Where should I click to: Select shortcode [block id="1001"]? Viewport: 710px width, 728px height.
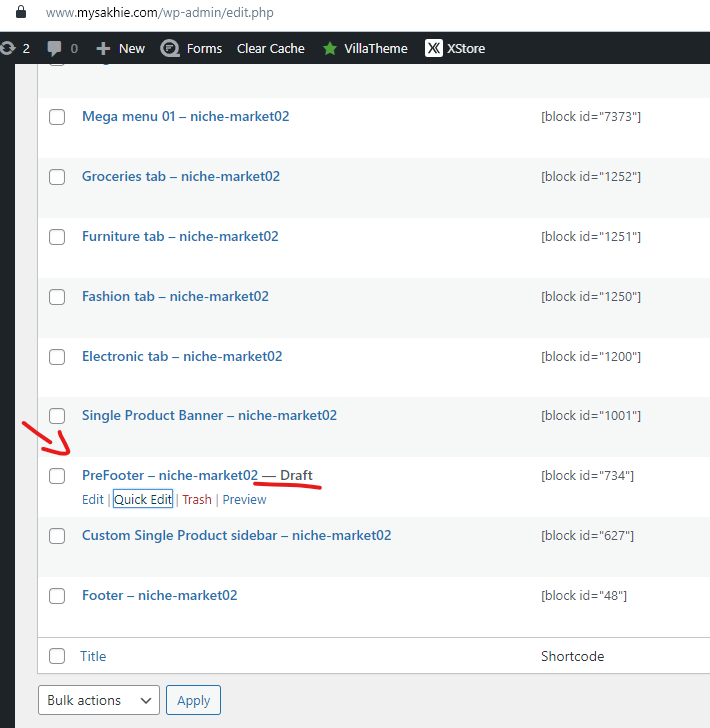[x=591, y=416]
